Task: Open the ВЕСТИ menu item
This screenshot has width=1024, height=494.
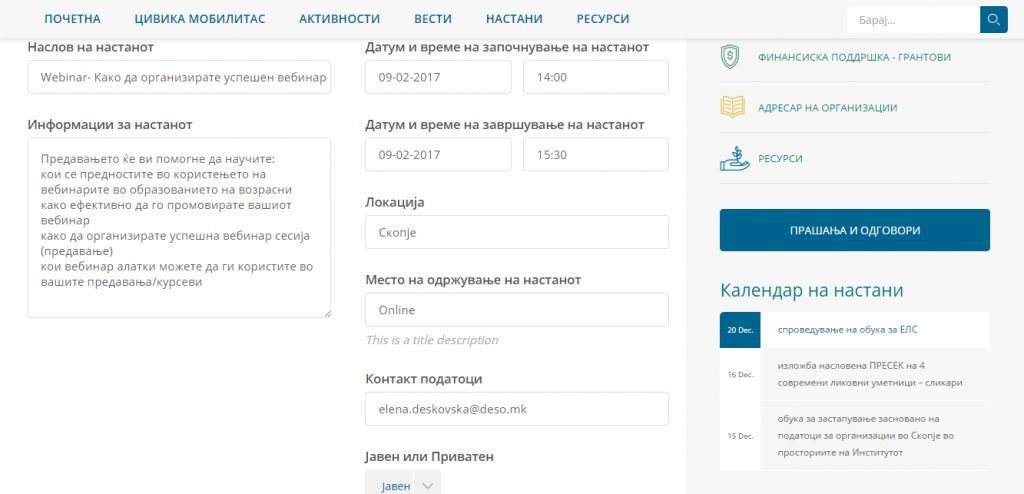Action: click(433, 19)
